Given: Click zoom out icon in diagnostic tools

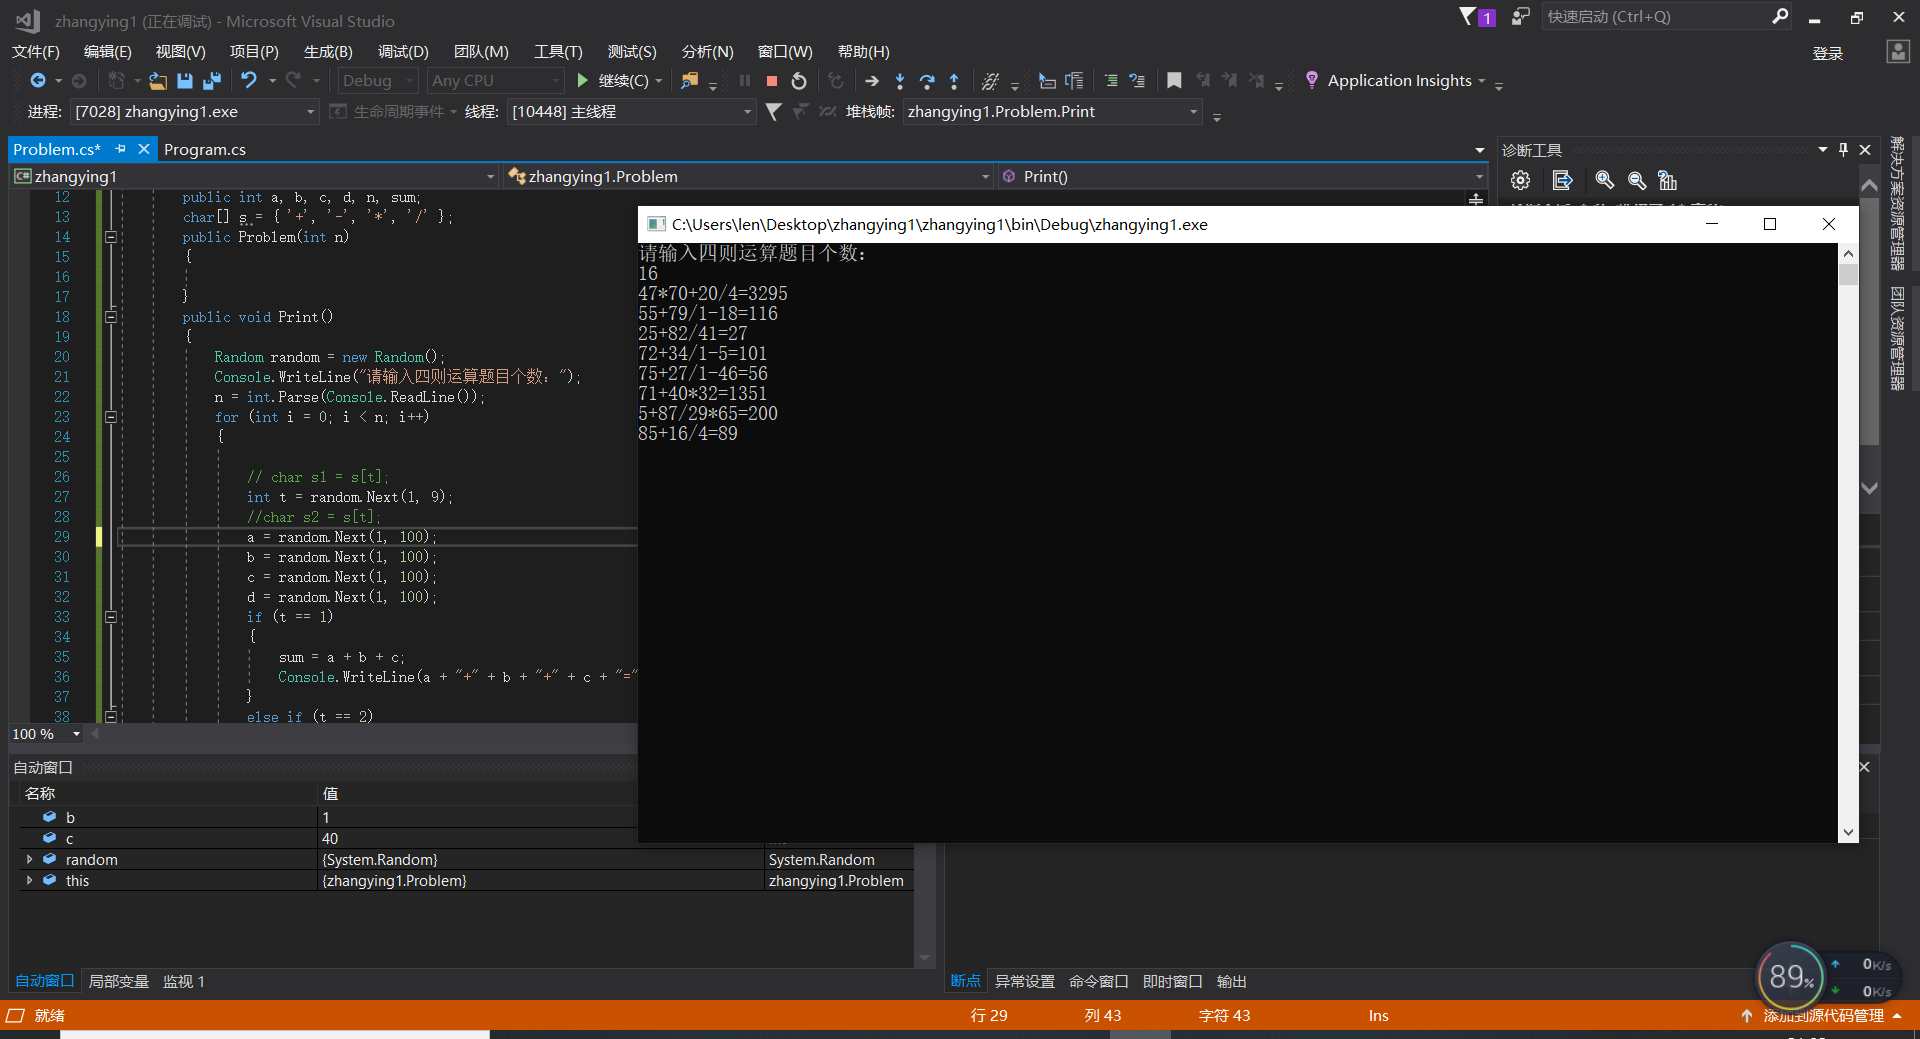Looking at the screenshot, I should pos(1637,180).
